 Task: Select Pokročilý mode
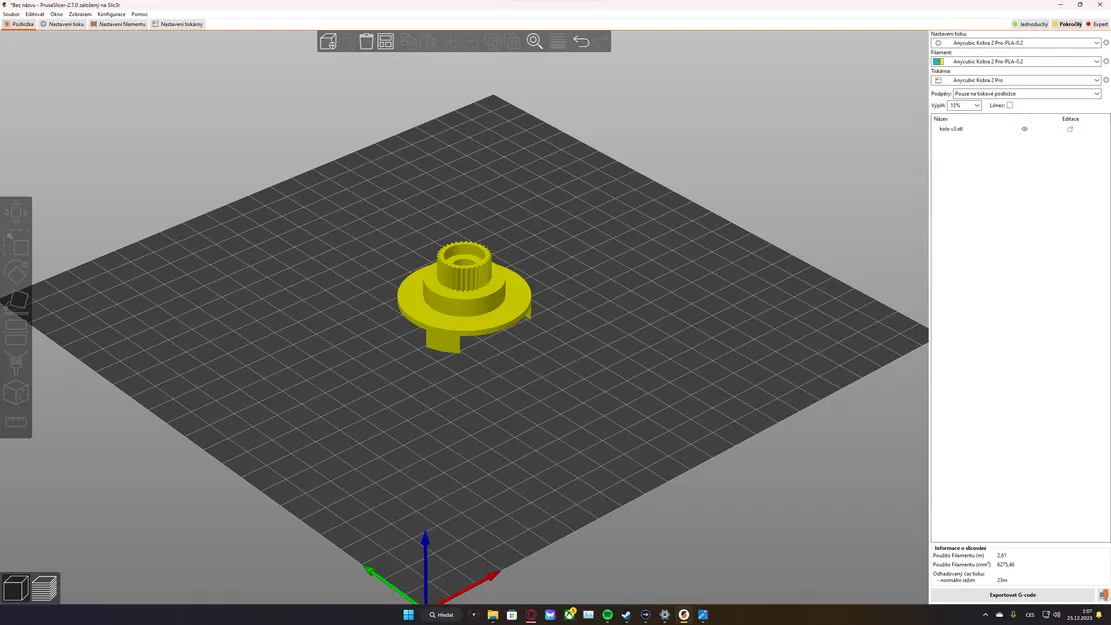[1067, 24]
